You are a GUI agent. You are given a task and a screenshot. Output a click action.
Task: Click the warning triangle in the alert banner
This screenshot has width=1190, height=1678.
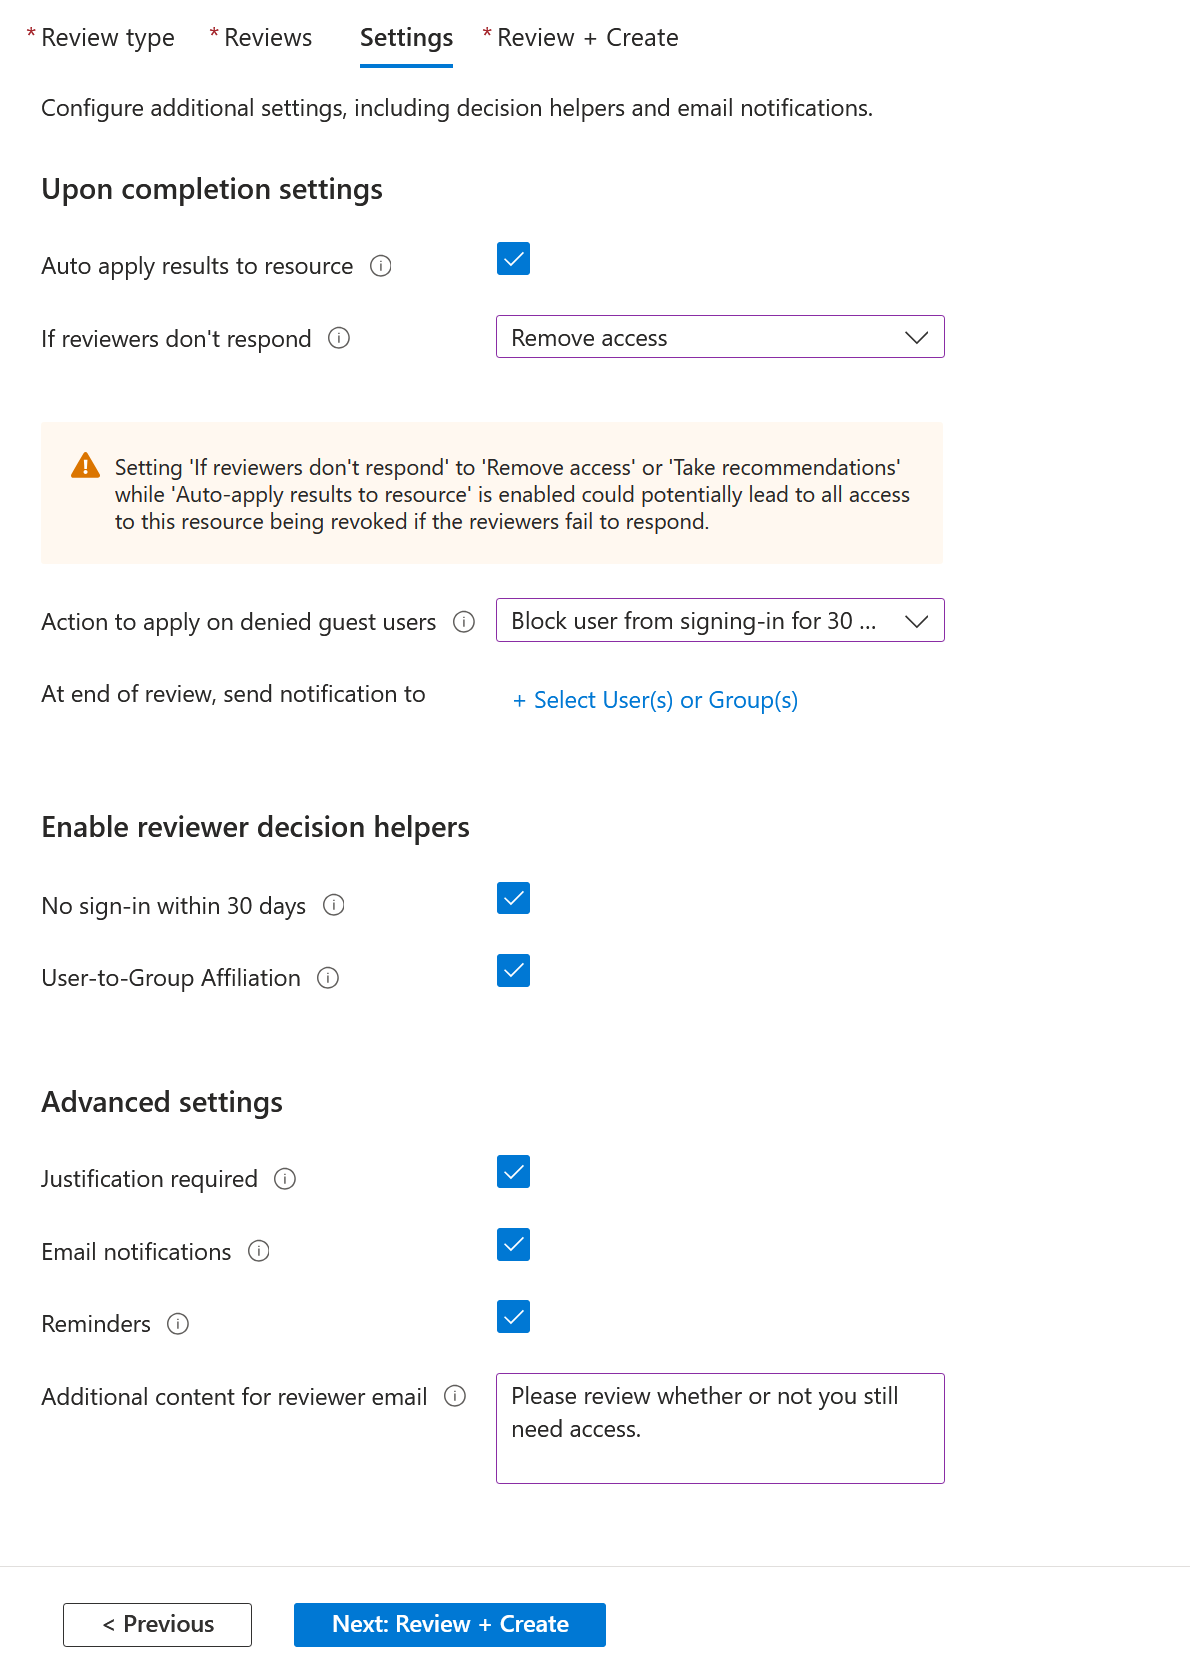click(x=86, y=466)
